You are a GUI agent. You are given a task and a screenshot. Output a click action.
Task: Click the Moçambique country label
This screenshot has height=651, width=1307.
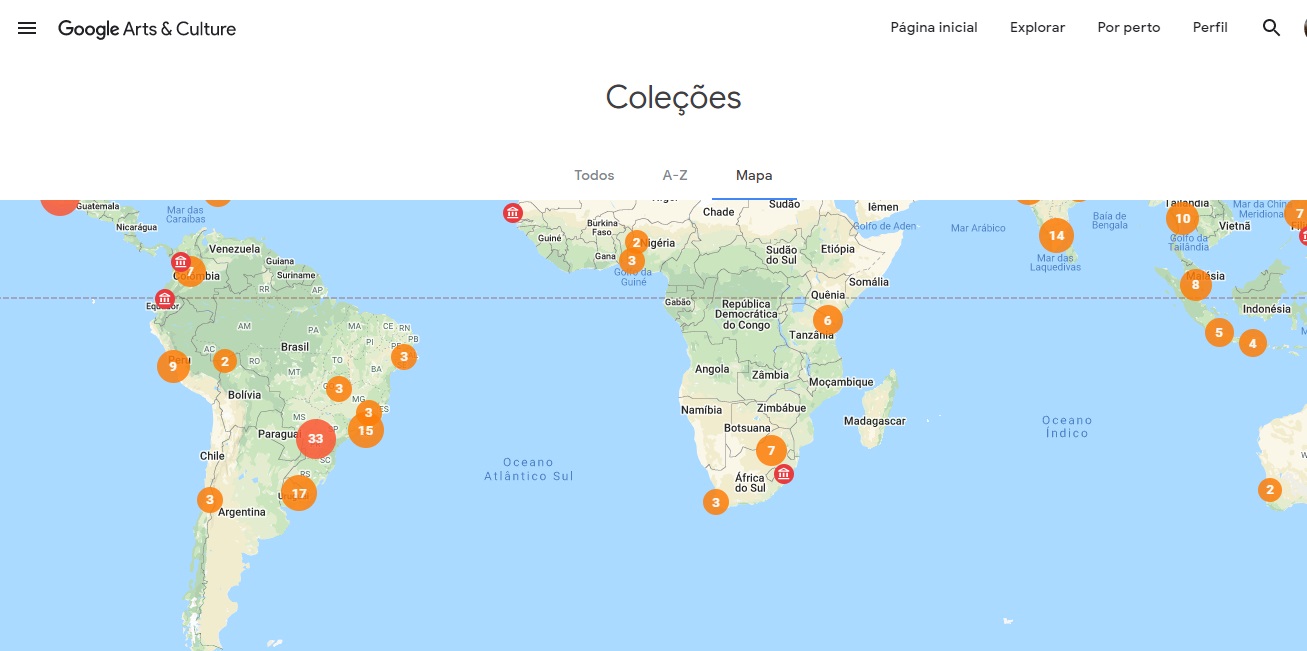(841, 382)
